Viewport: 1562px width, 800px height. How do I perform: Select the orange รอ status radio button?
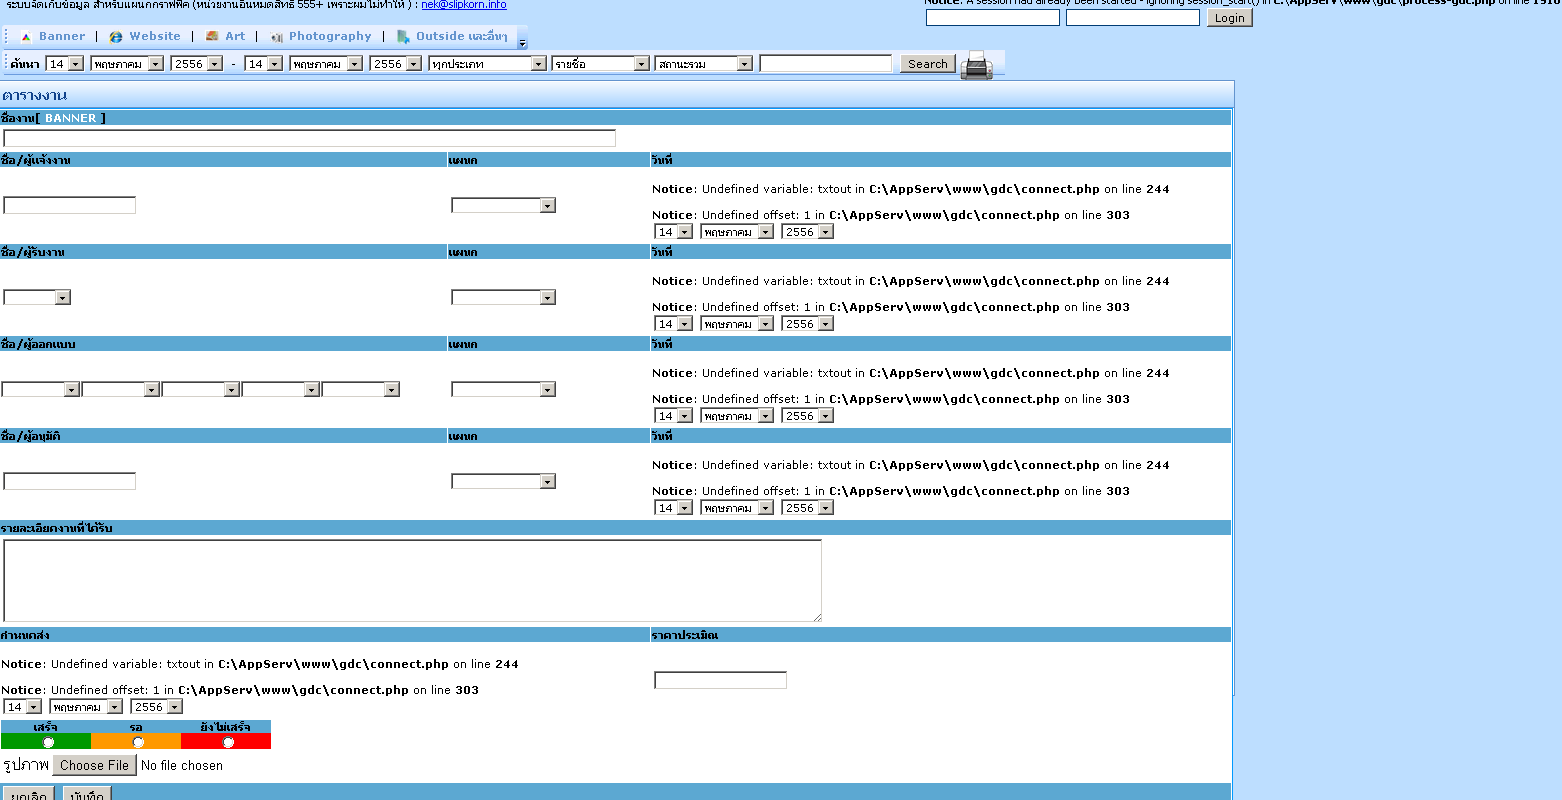[138, 742]
